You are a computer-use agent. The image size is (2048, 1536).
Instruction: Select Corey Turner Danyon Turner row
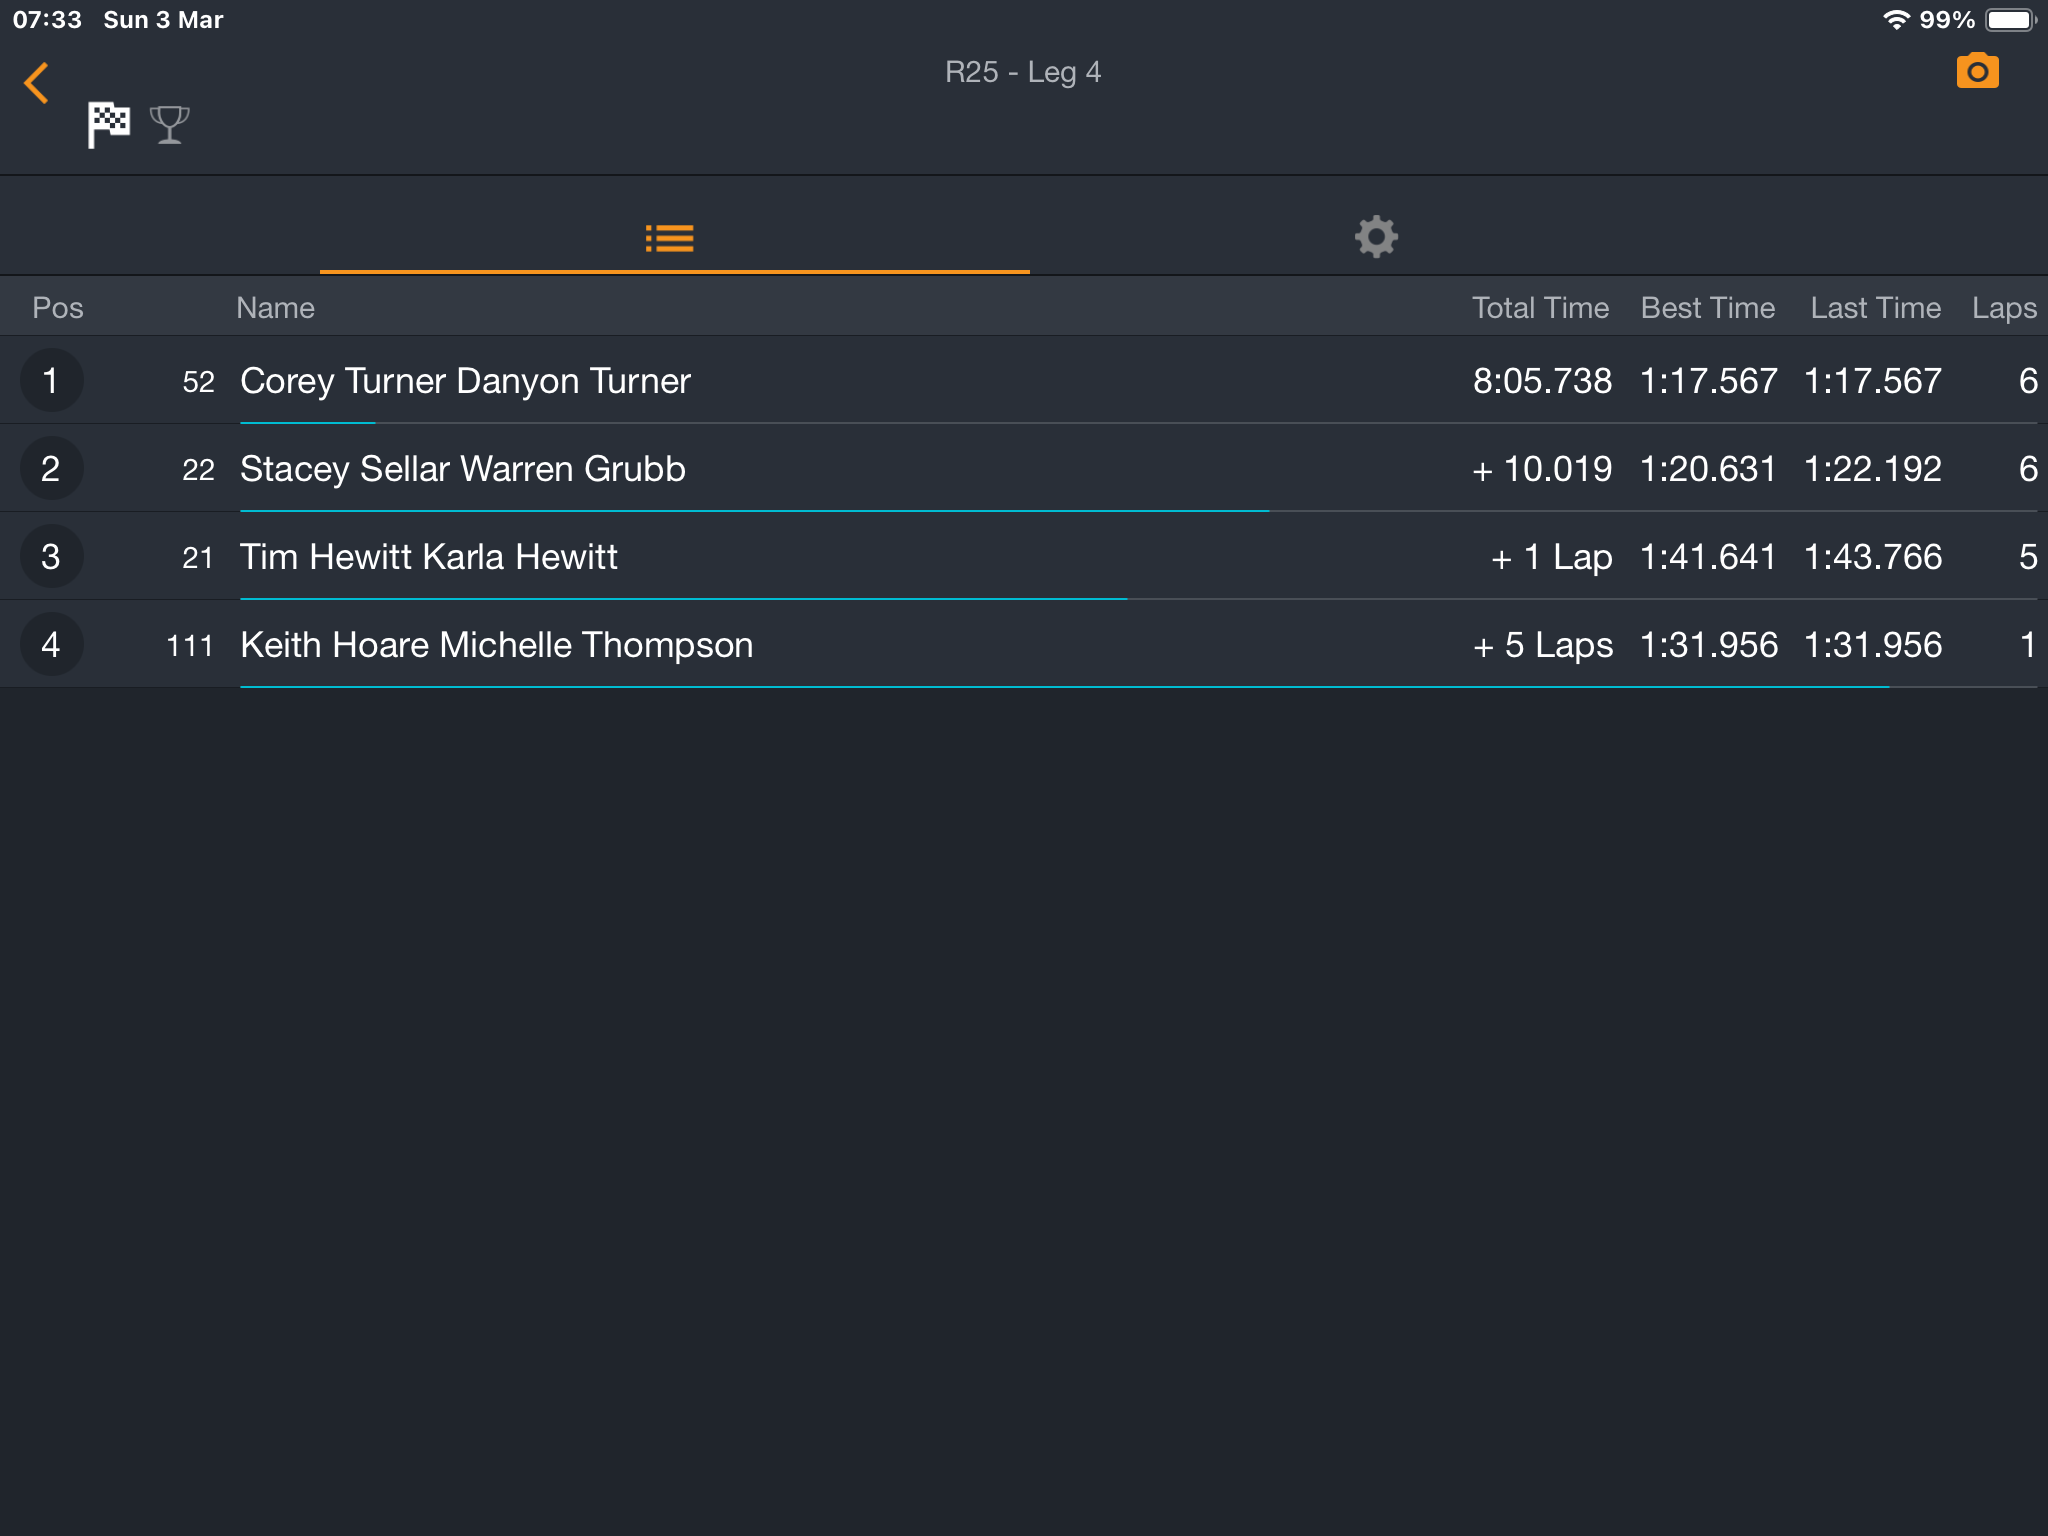tap(1024, 380)
